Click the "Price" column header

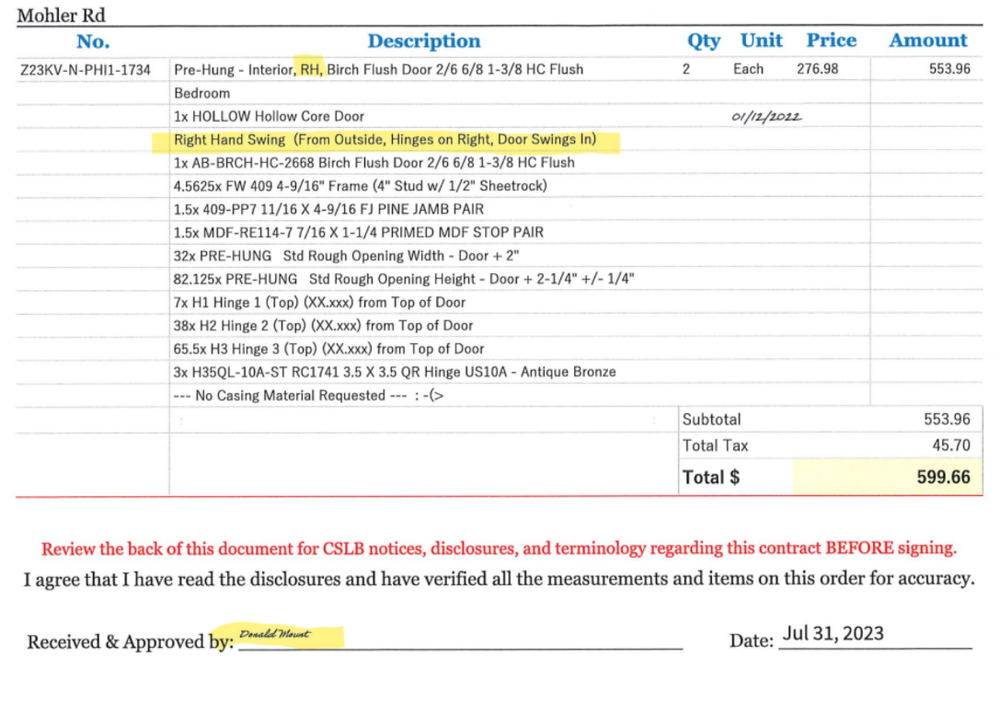(x=831, y=41)
